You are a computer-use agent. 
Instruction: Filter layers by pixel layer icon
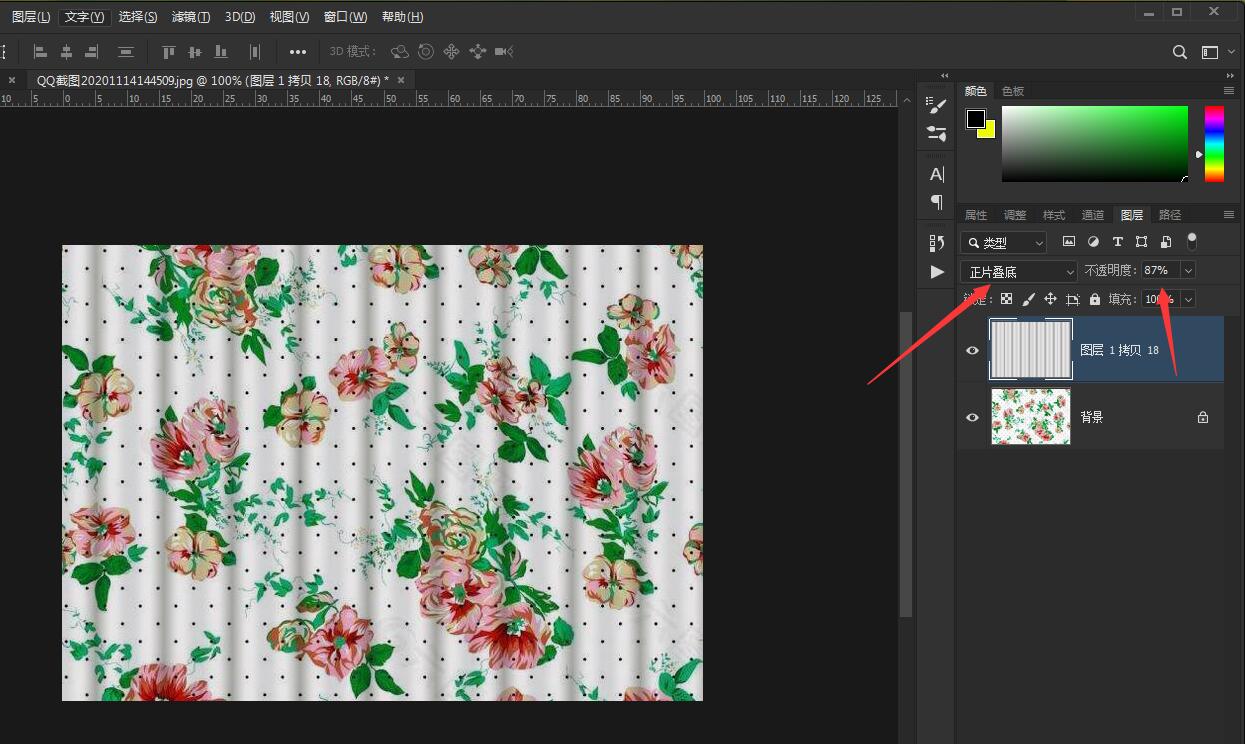1068,241
